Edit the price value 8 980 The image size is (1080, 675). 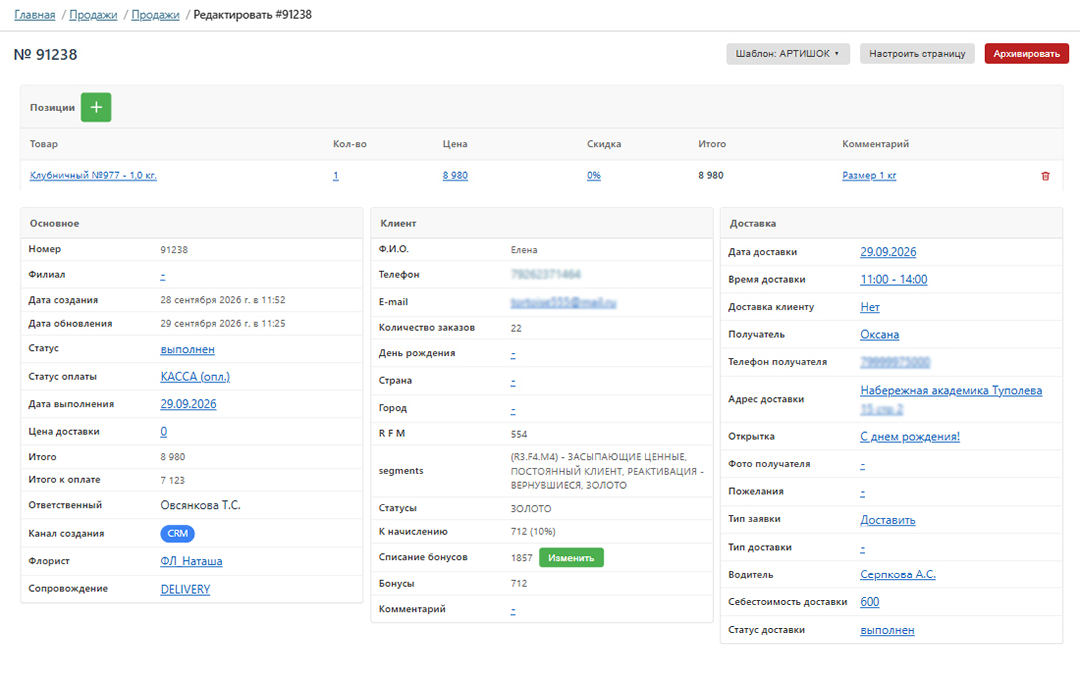[x=455, y=176]
